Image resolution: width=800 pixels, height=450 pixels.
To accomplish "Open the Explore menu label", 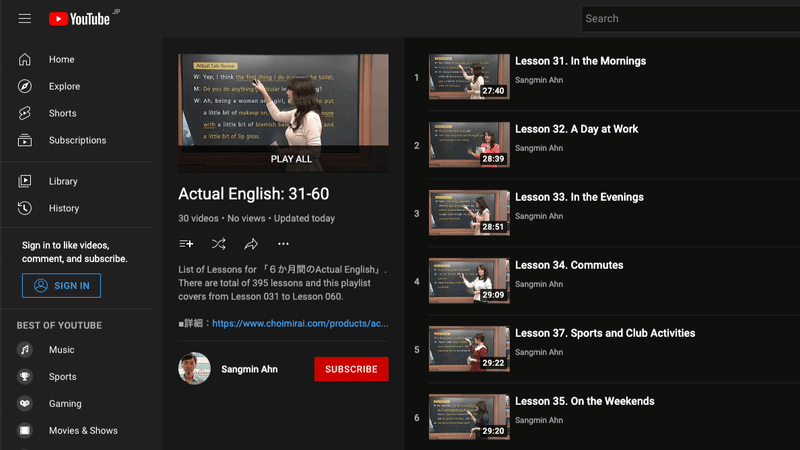I will [64, 86].
